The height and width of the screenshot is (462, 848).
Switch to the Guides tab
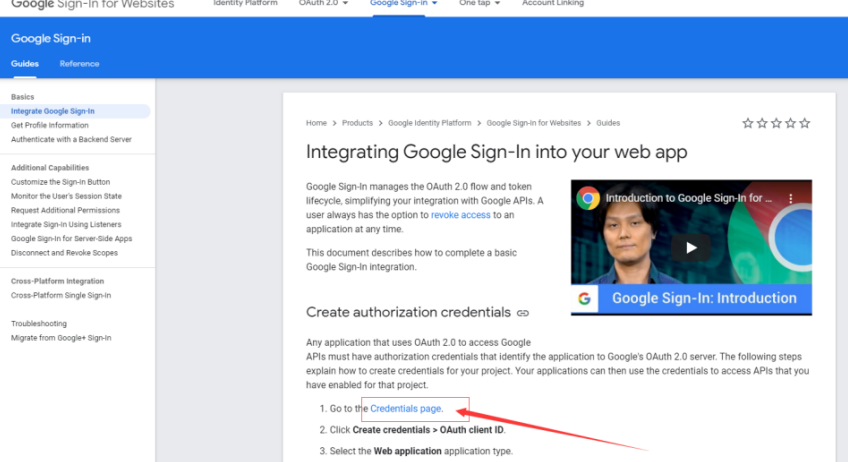(25, 64)
